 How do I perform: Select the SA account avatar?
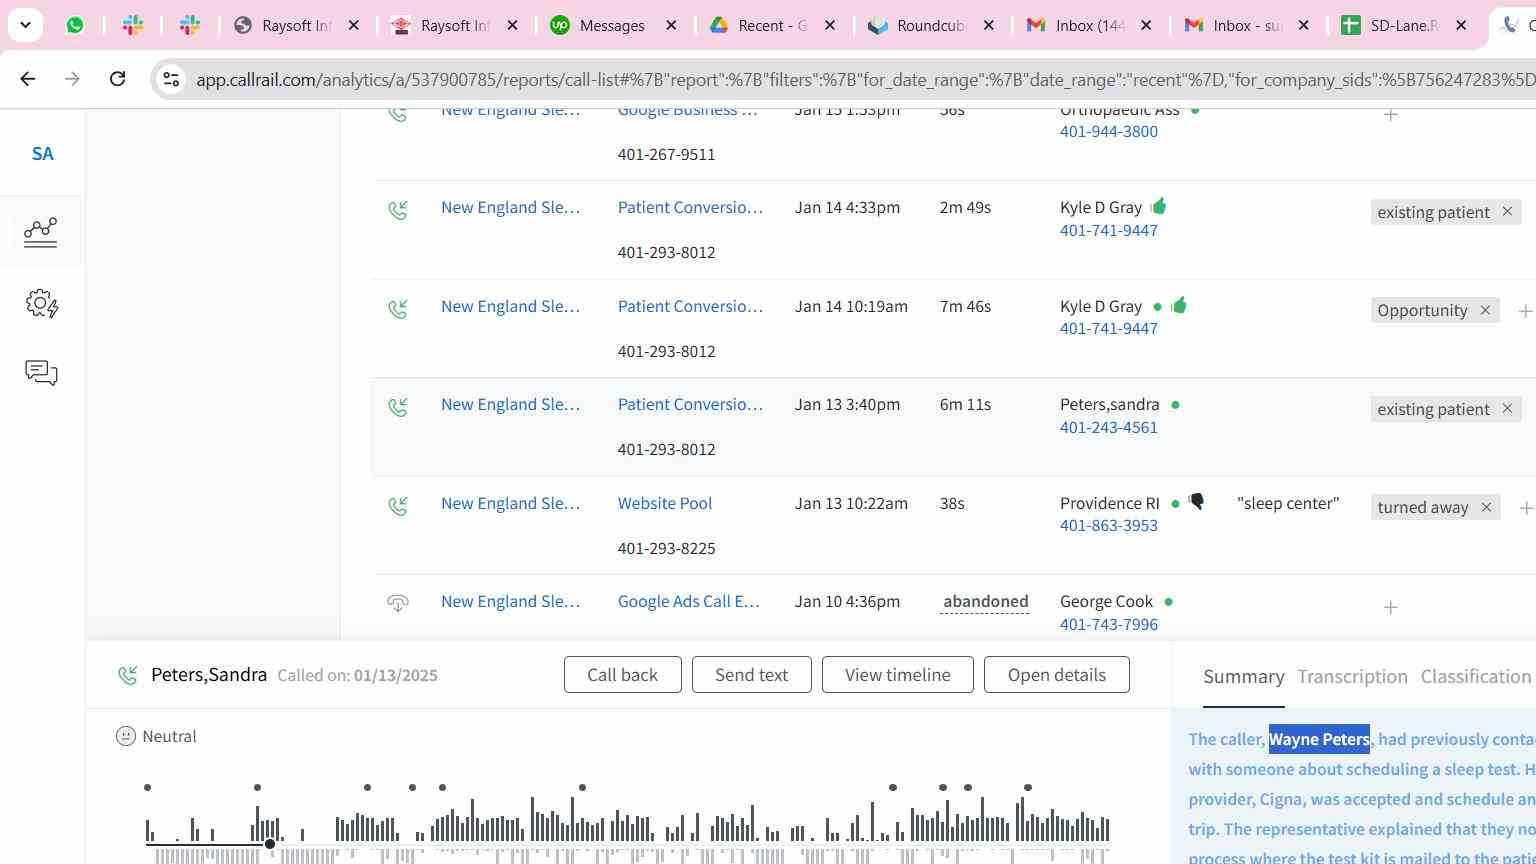(x=42, y=154)
